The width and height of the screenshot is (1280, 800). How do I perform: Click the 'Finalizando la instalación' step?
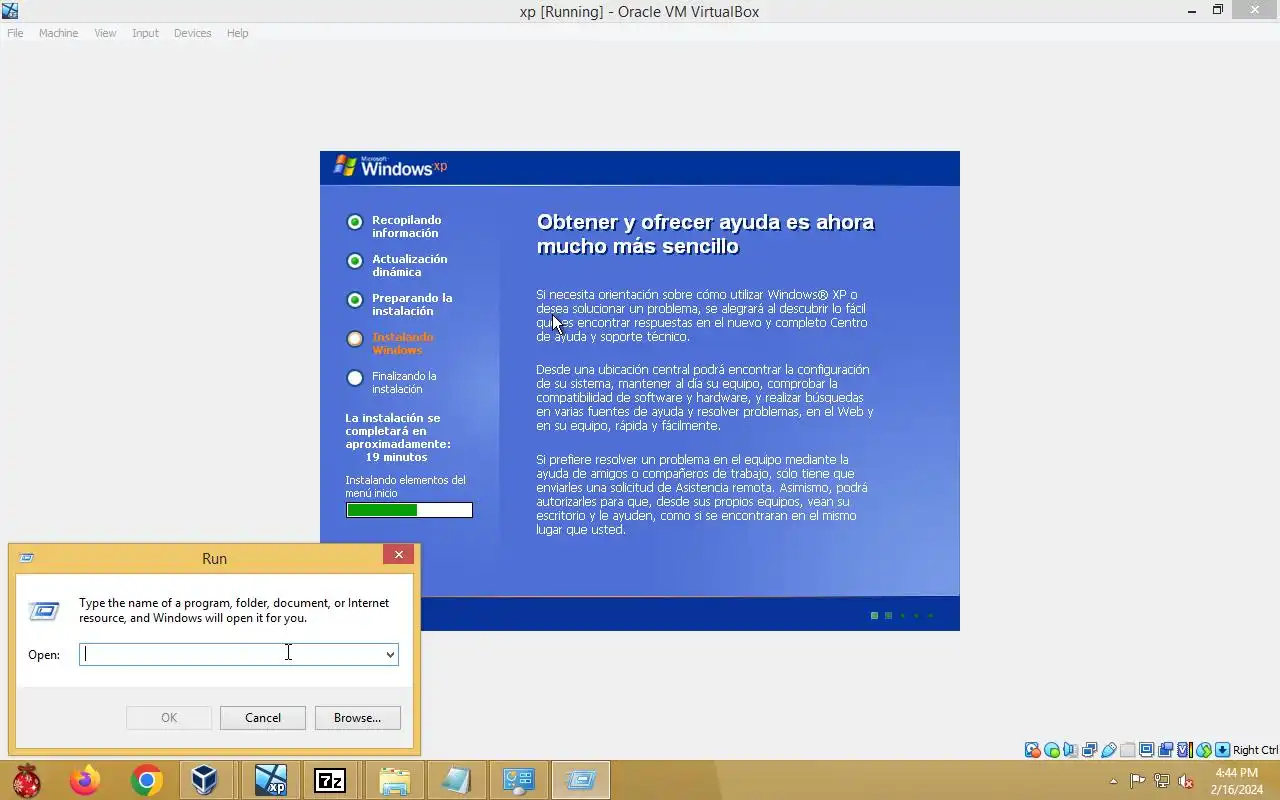point(404,382)
